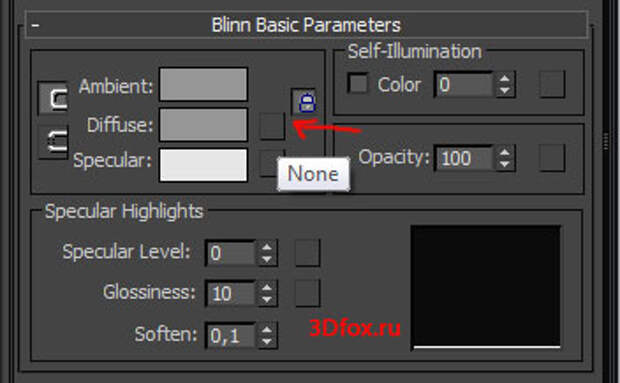Click the Specular Level map button
This screenshot has width=620, height=383.
pos(308,253)
